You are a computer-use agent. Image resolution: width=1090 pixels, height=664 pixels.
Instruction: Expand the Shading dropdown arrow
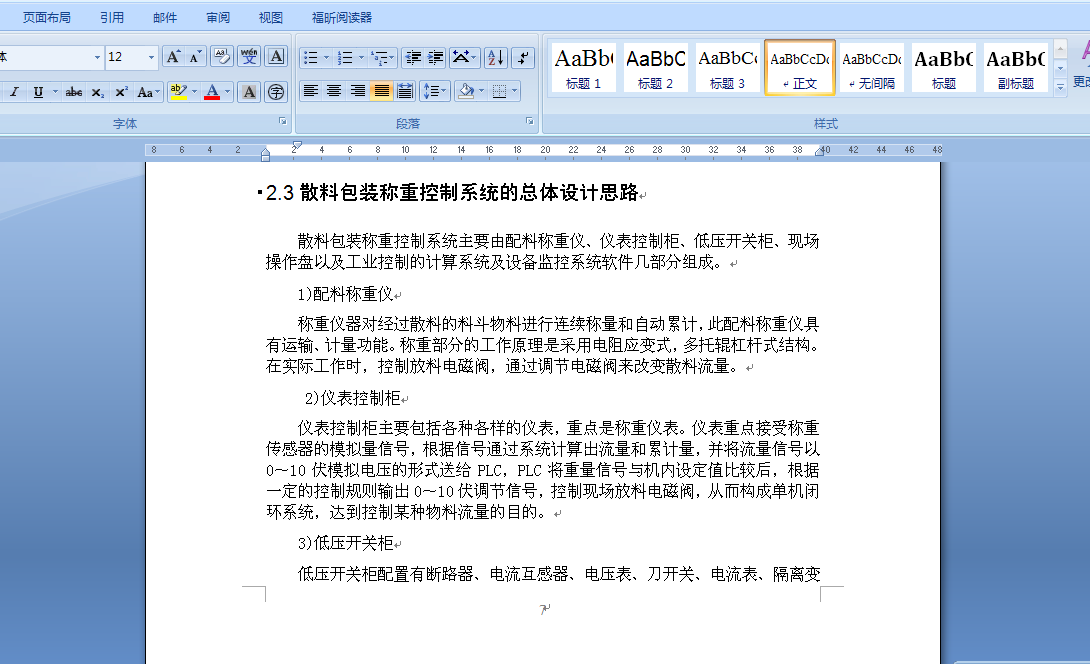(x=481, y=91)
